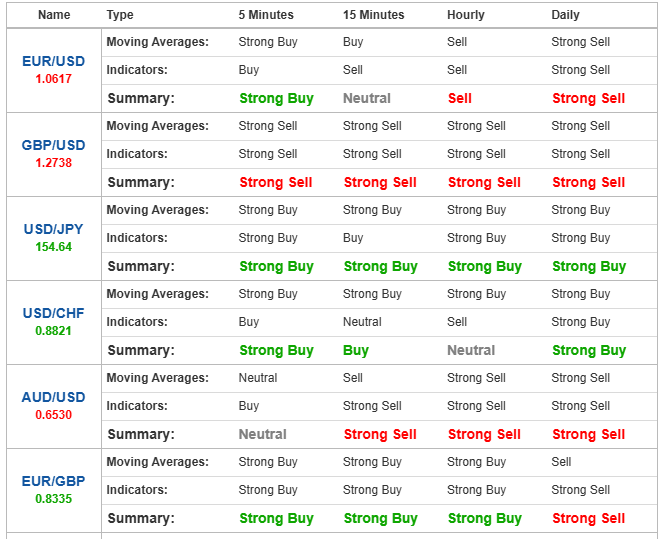Select the 15 Minutes column header
The width and height of the screenshot is (665, 539).
click(374, 15)
